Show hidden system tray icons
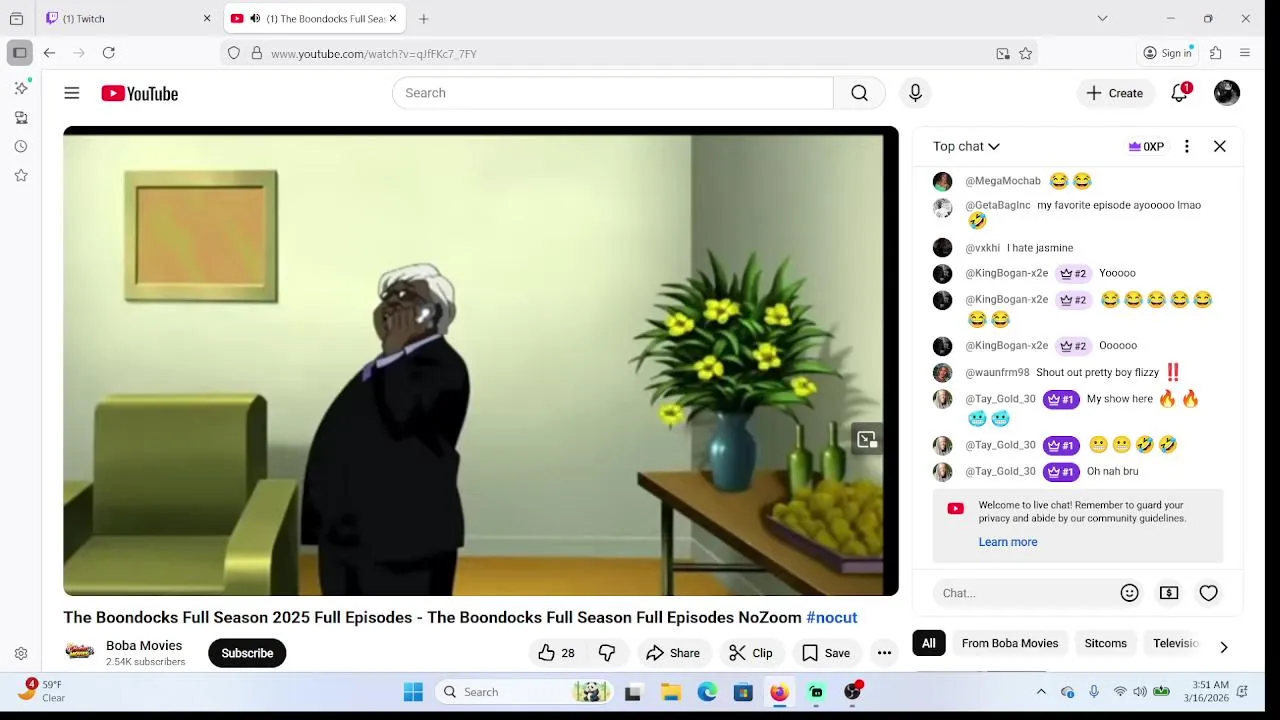Screen dimensions: 1280x720 [x=1041, y=692]
